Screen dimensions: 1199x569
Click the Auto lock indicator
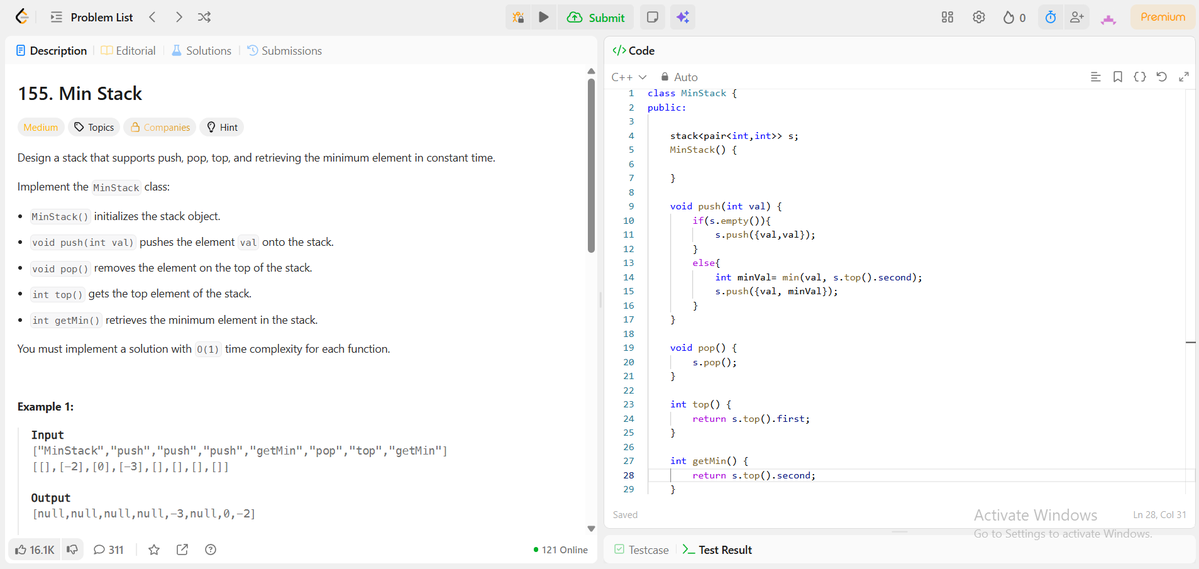(679, 76)
